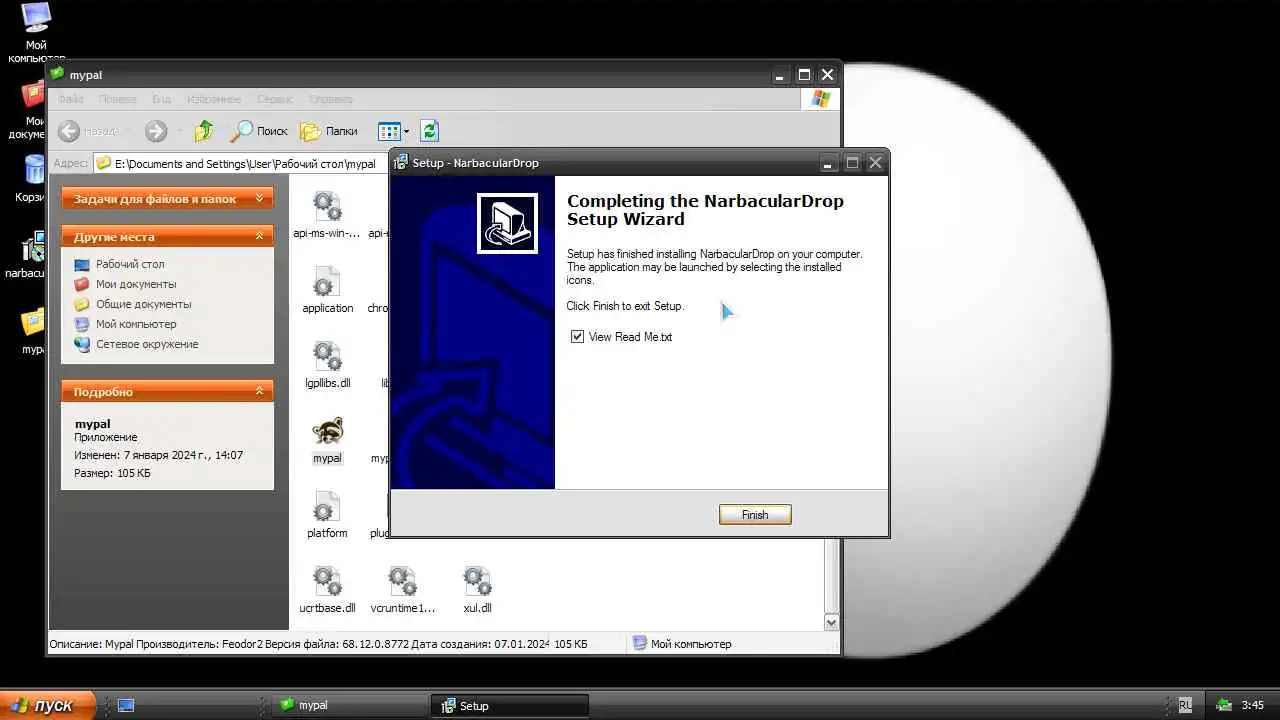
Task: Open the Вид menu
Action: [x=162, y=99]
